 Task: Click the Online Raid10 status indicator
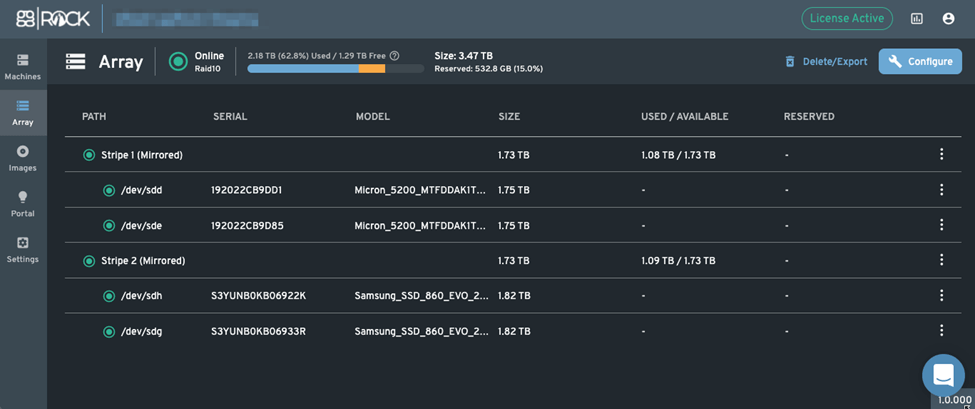[x=178, y=62]
